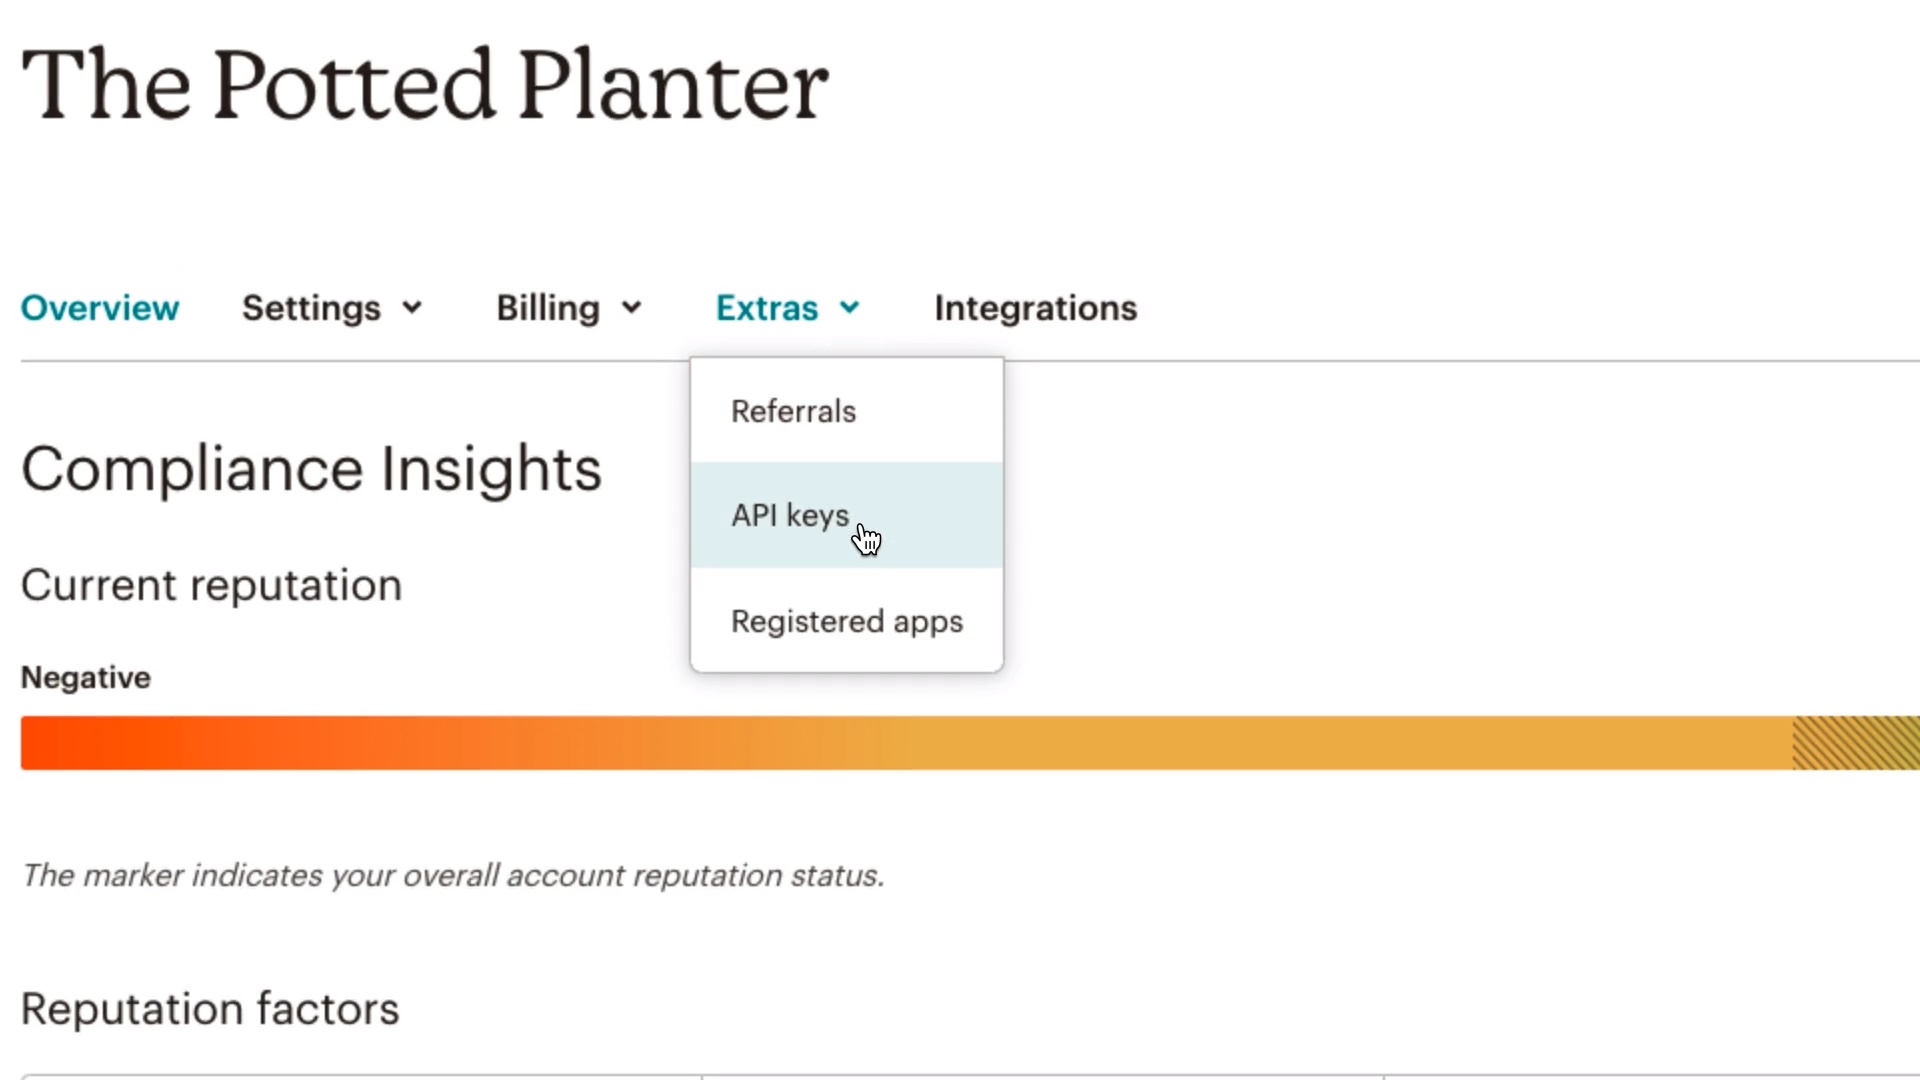Click the red left end of the reputation bar

coord(60,743)
